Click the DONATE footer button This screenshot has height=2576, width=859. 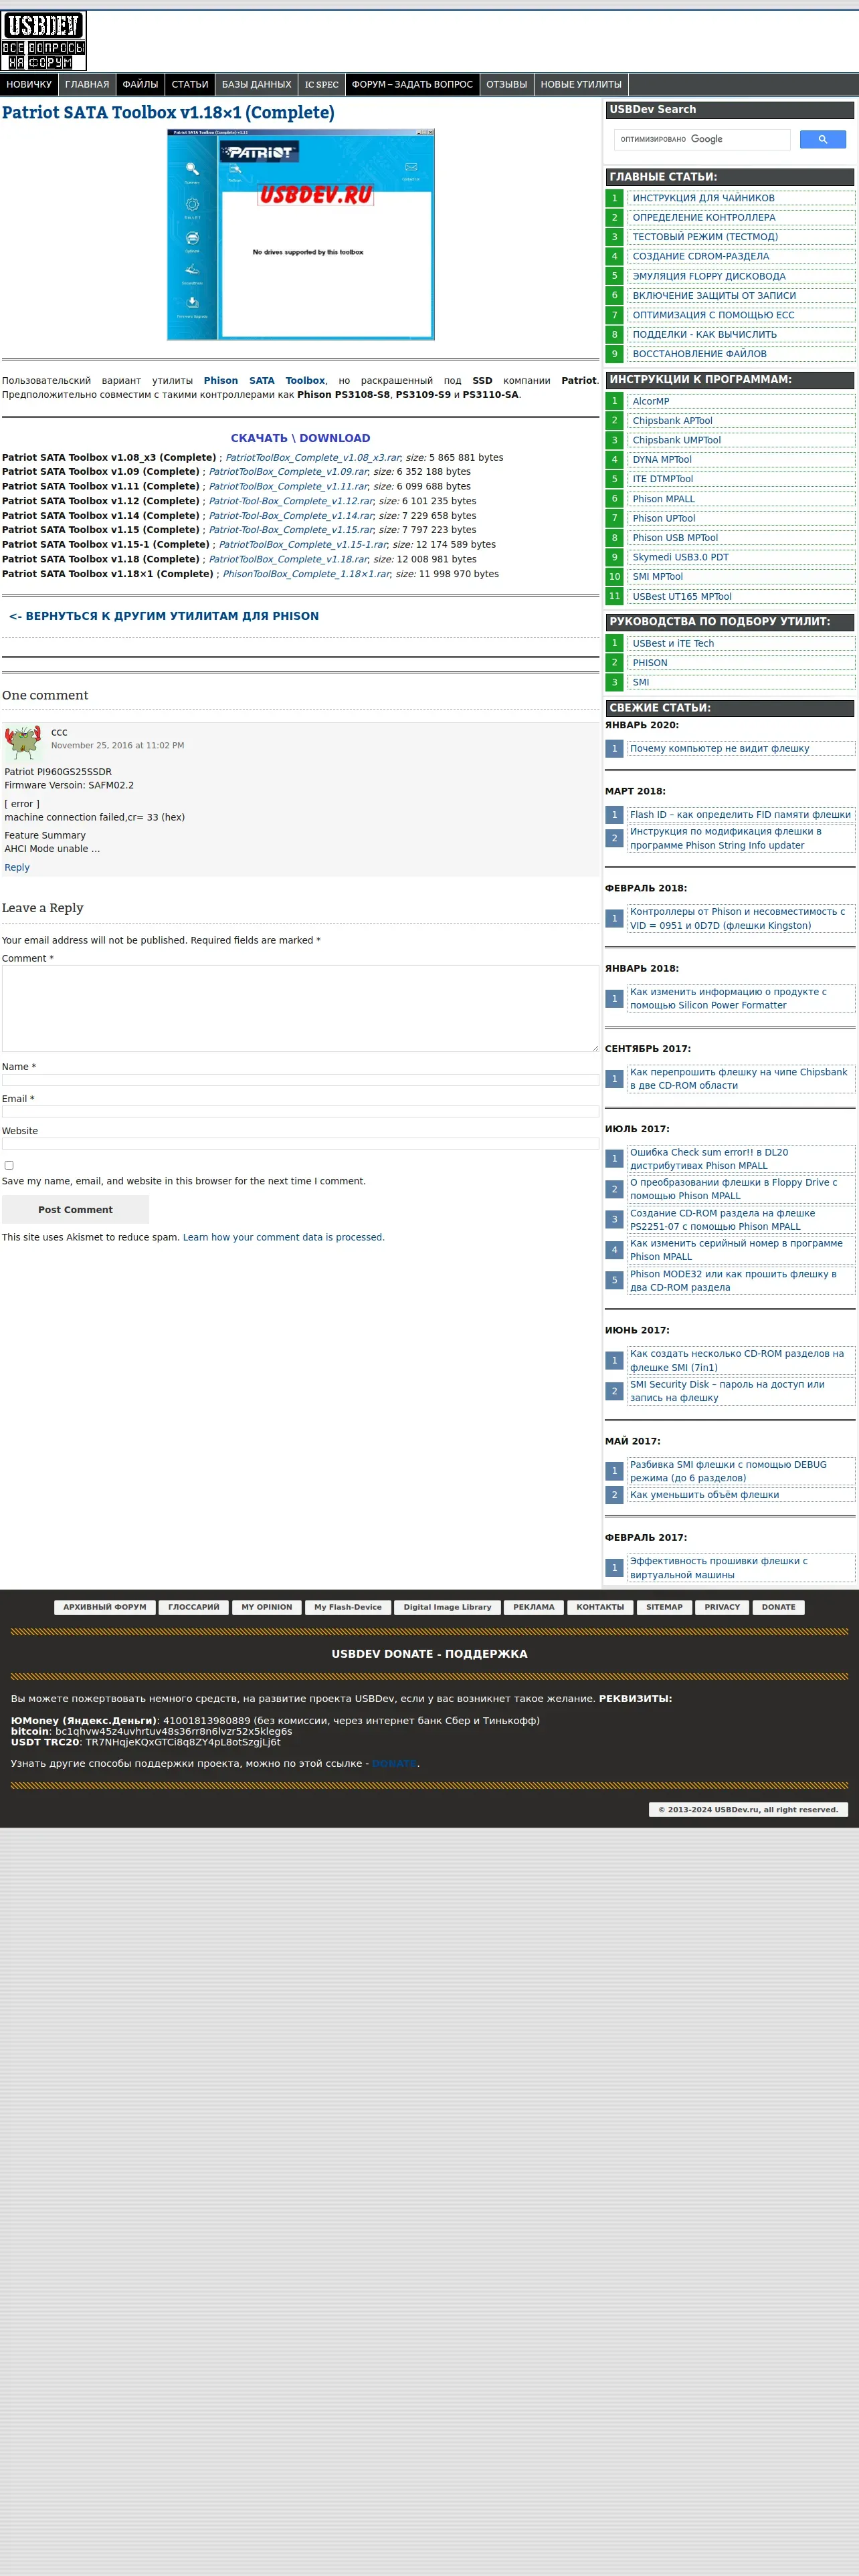pyautogui.click(x=779, y=1608)
